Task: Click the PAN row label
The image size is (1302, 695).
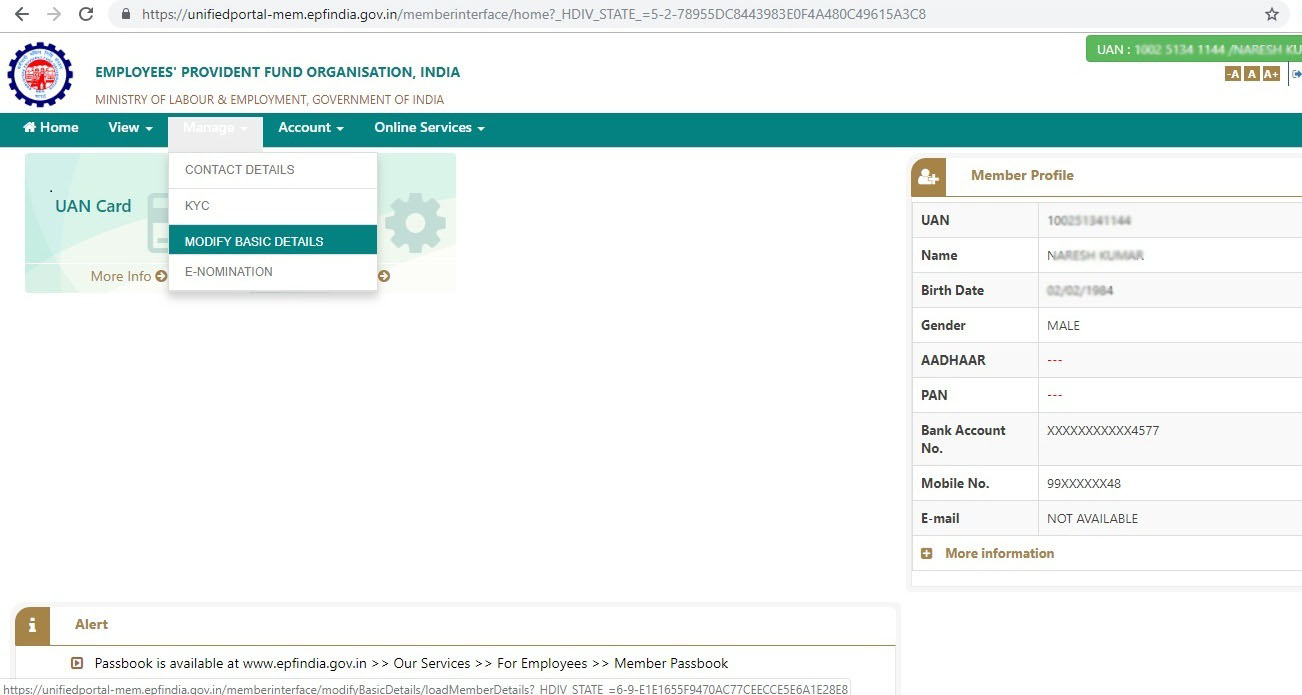Action: 934,395
